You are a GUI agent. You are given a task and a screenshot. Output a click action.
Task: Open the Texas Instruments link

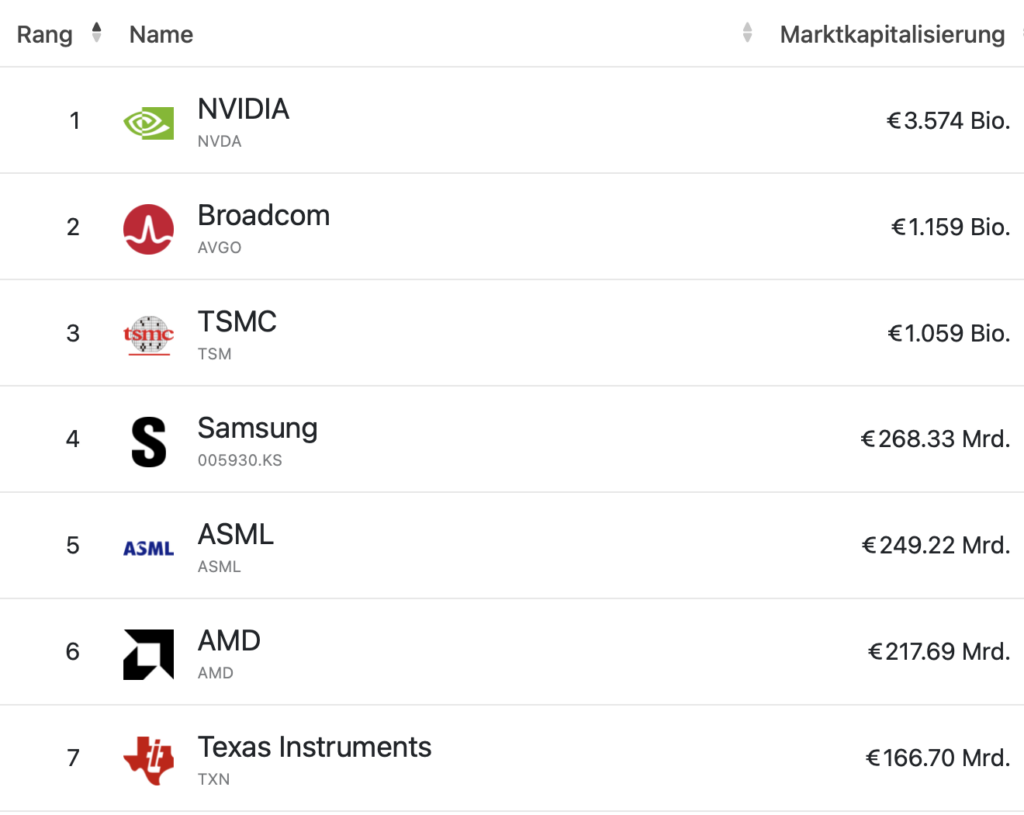(x=314, y=747)
